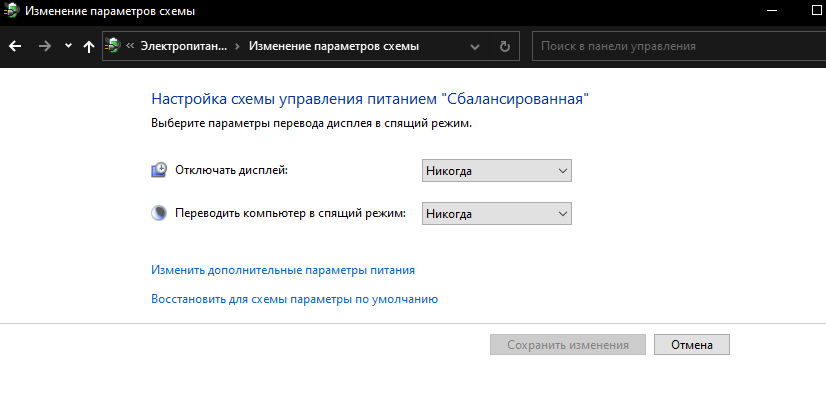Refresh the control panel page
The width and height of the screenshot is (826, 417).
(x=505, y=46)
